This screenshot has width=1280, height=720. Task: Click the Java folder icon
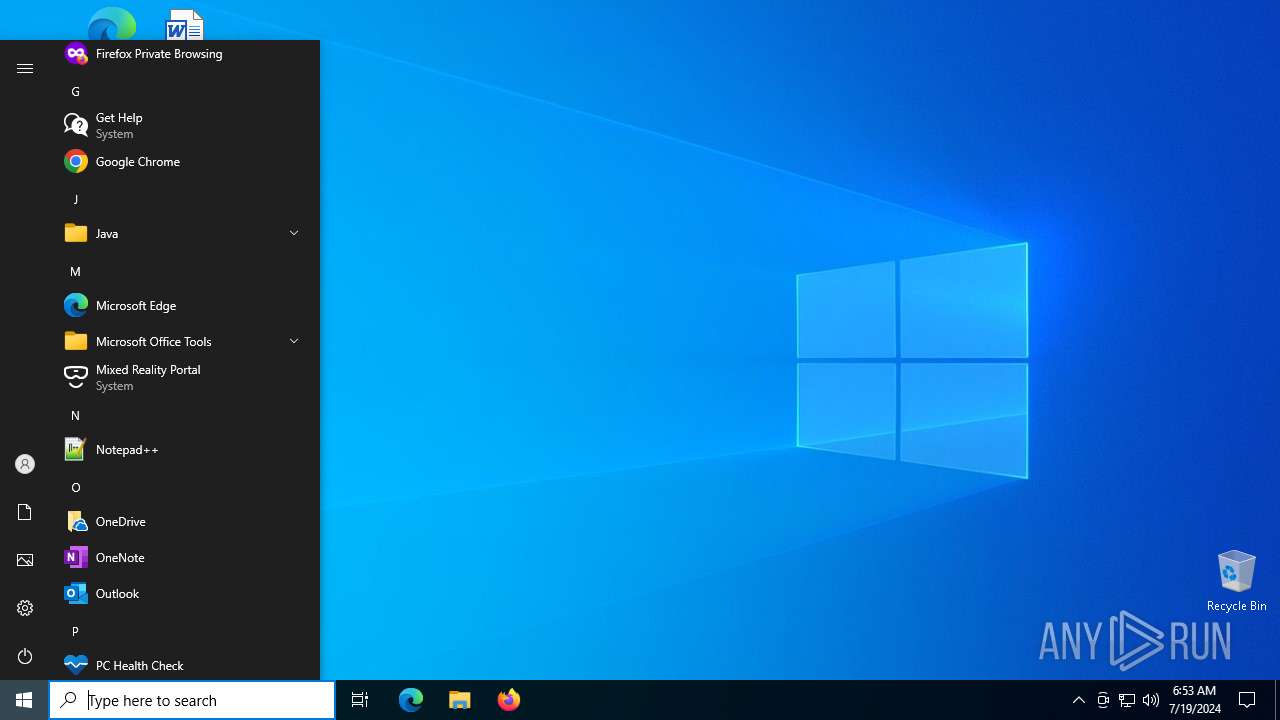(76, 233)
